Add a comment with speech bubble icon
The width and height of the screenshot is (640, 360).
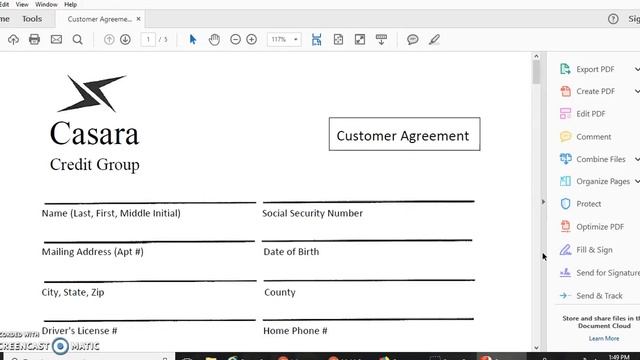pos(413,40)
